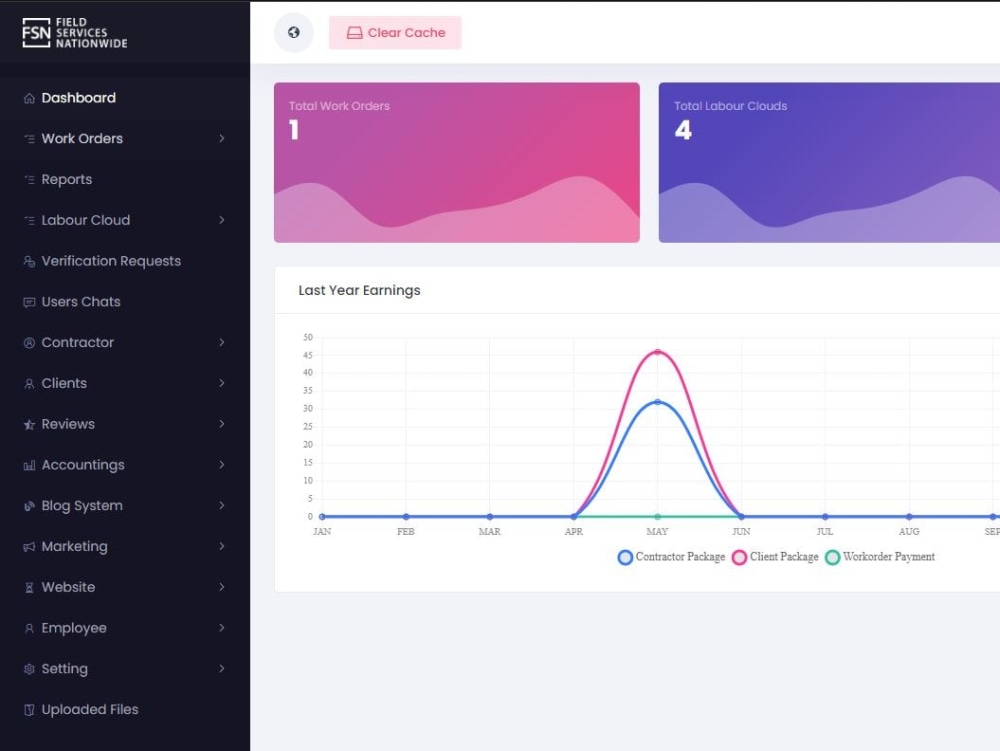The image size is (1000, 751).
Task: Expand the Setting submenu chevron
Action: point(221,669)
